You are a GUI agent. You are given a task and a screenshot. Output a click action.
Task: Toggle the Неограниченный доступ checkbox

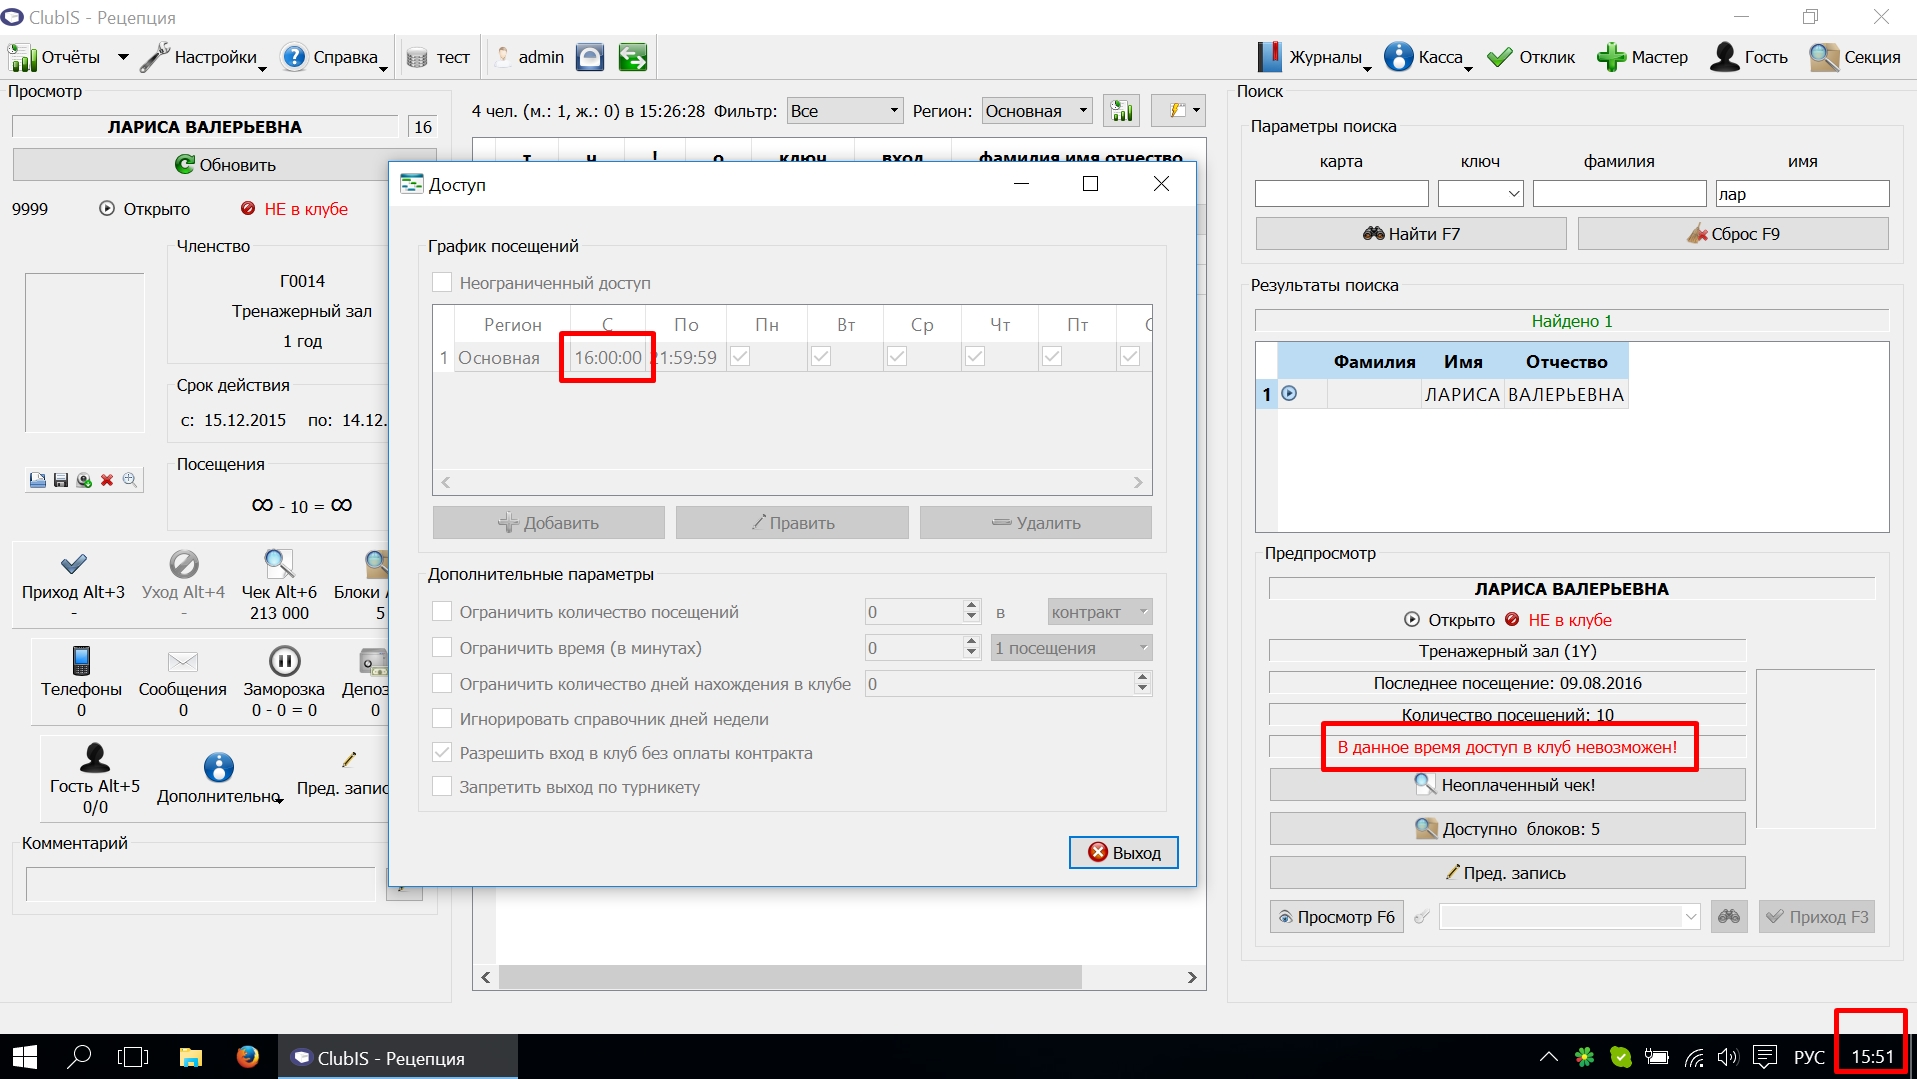click(442, 283)
